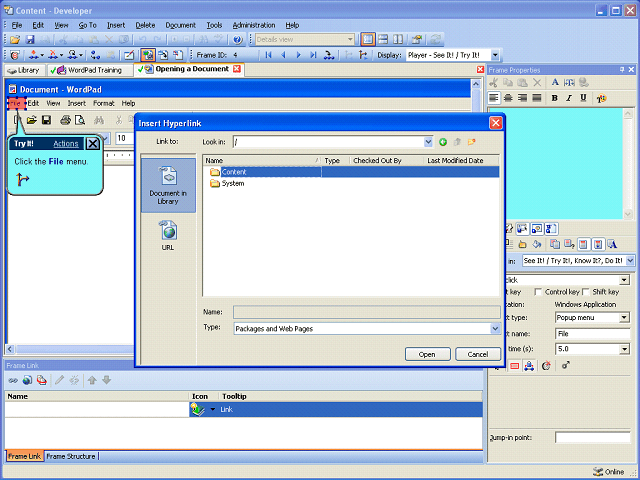The height and width of the screenshot is (480, 640).
Task: Click Document in Library link type
Action: click(x=168, y=185)
